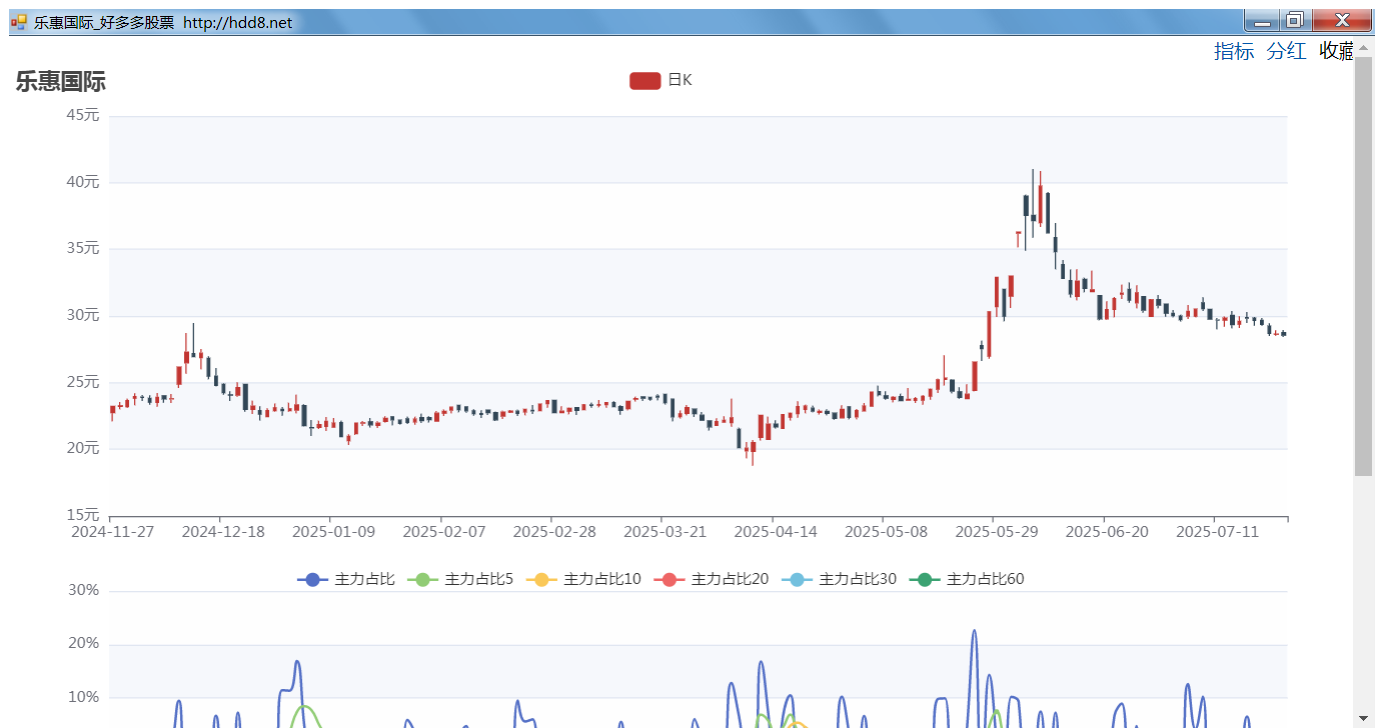Click the scrollbar down arrow
This screenshot has height=728, width=1379.
tap(1364, 718)
